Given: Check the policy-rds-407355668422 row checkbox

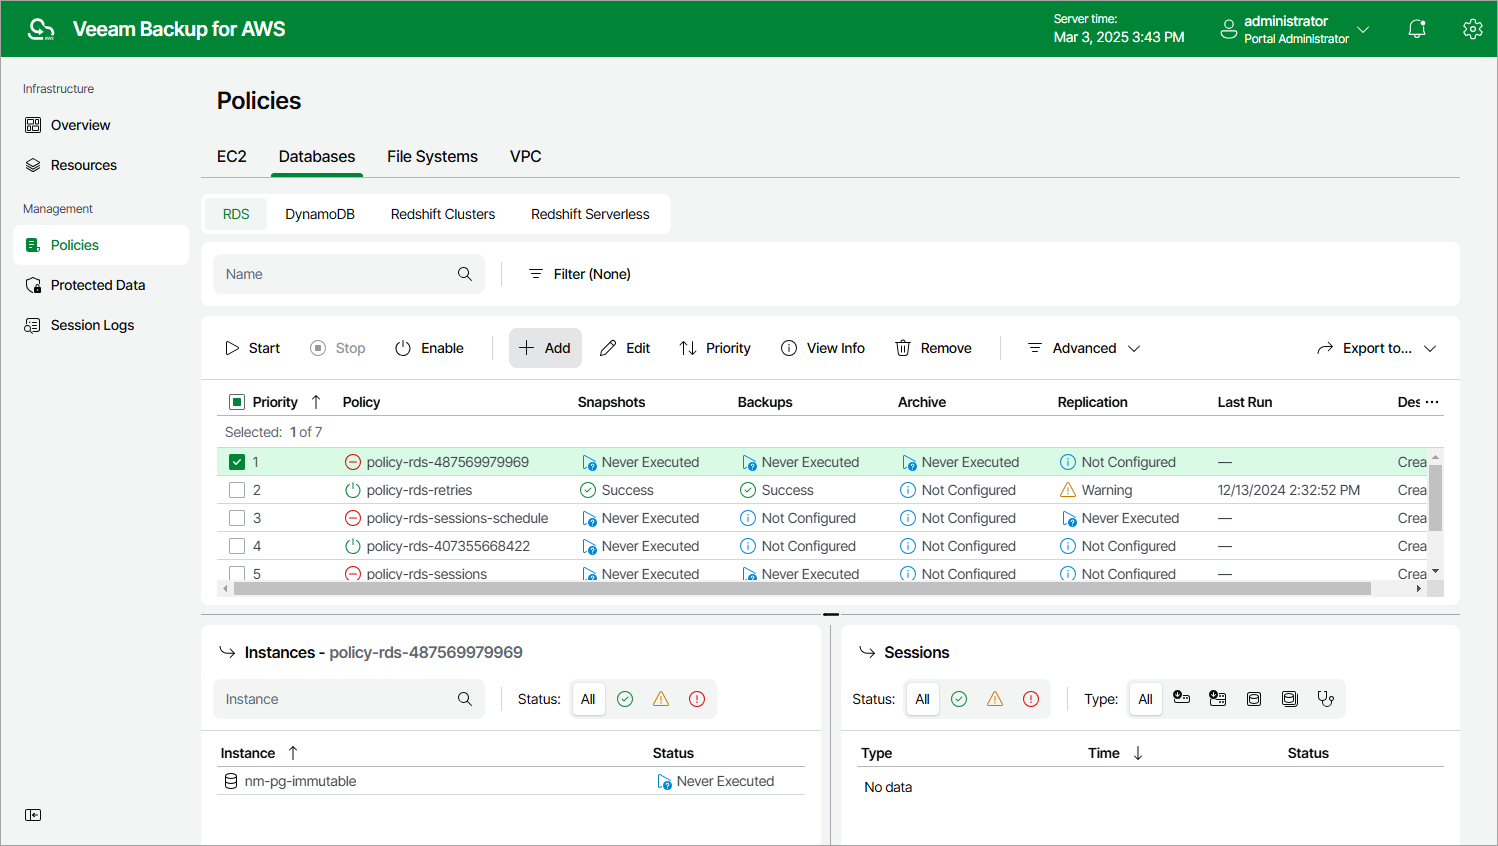Looking at the screenshot, I should (237, 546).
